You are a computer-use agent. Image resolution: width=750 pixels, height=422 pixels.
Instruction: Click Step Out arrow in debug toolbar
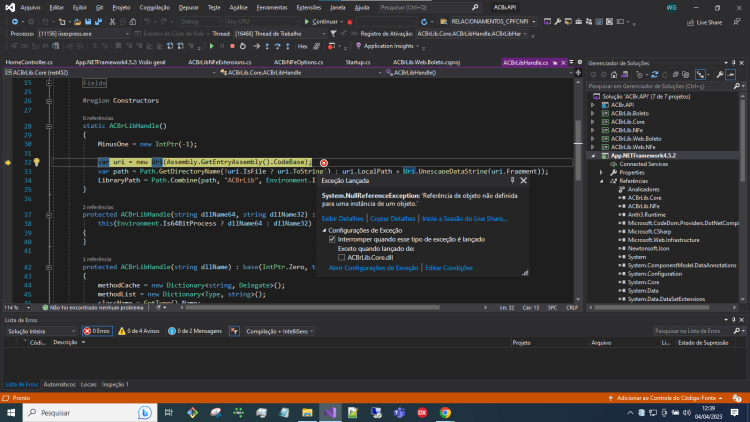coord(288,46)
